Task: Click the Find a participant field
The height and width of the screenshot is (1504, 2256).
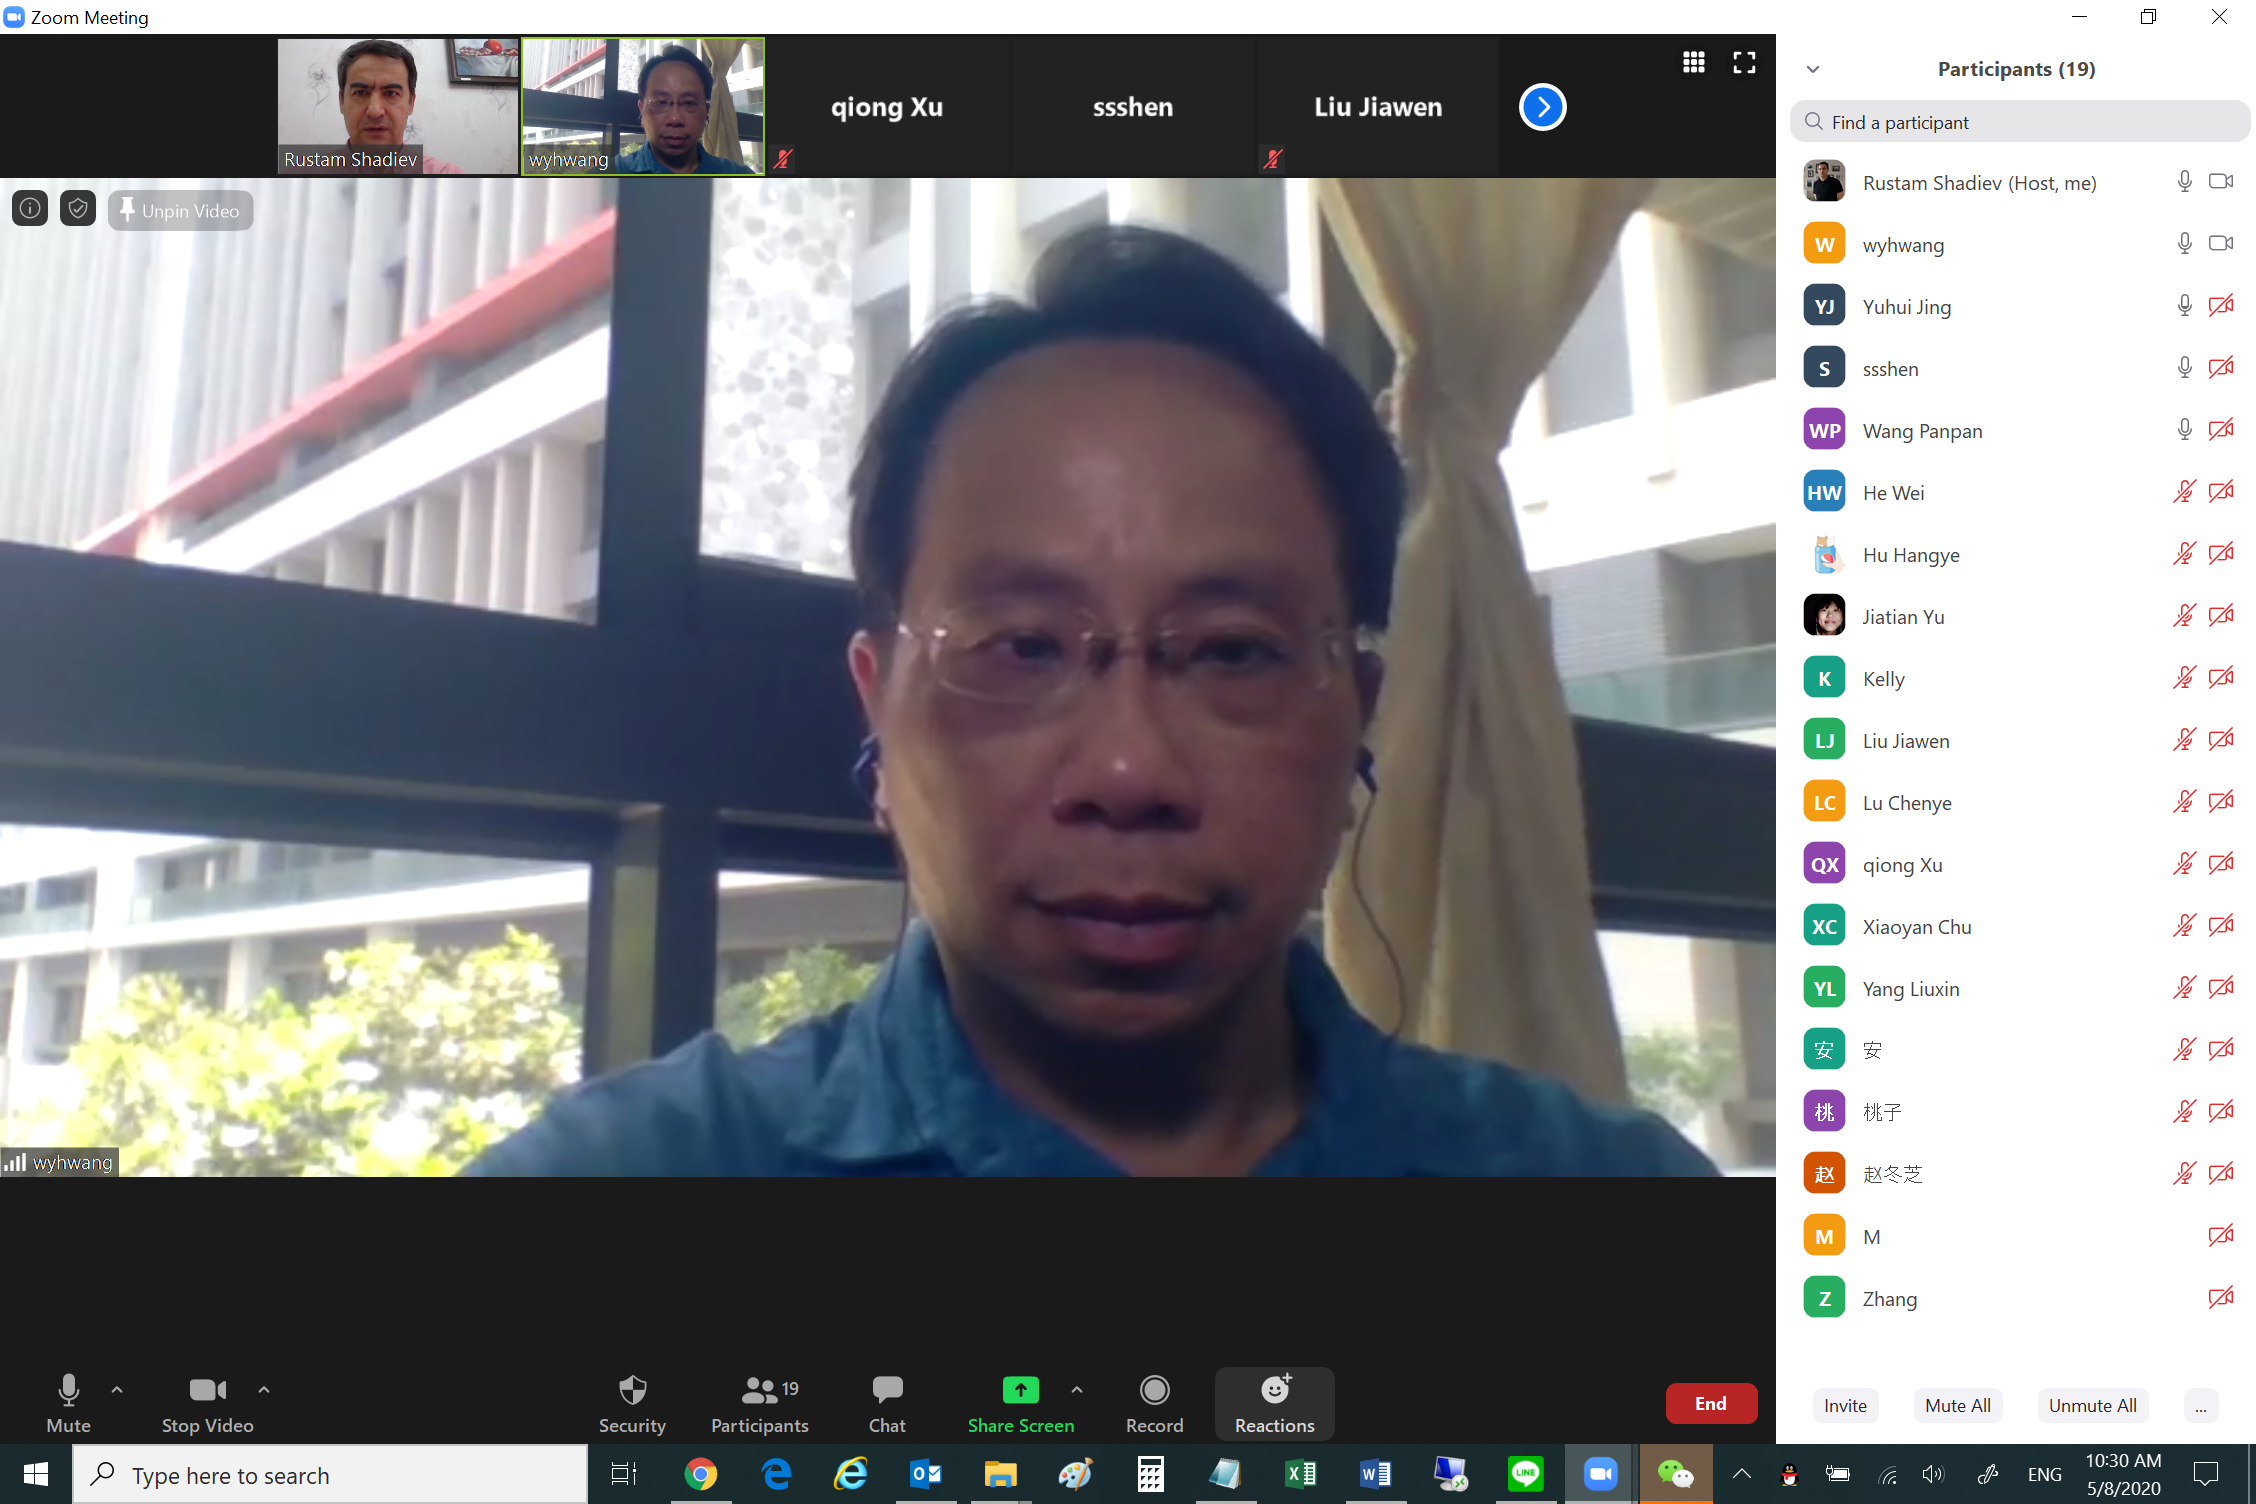Action: [x=2019, y=122]
